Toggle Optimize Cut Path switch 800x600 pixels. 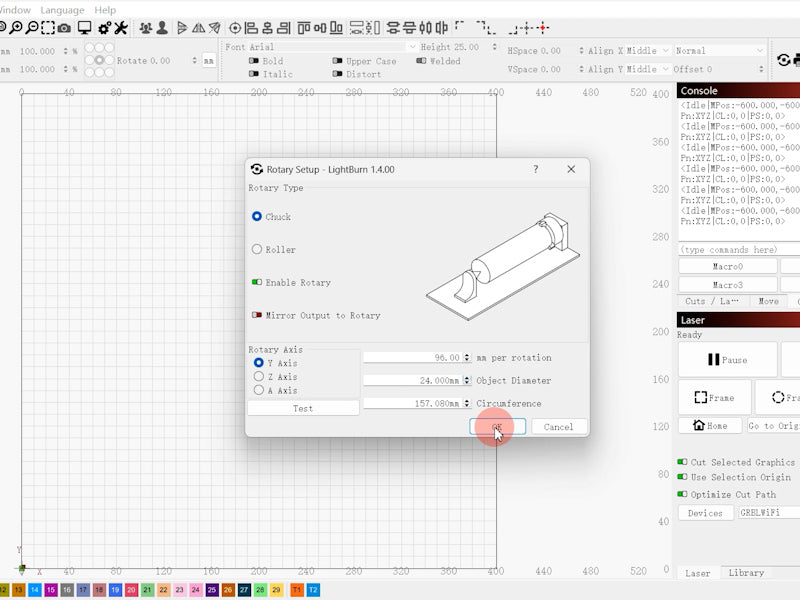[x=682, y=493]
